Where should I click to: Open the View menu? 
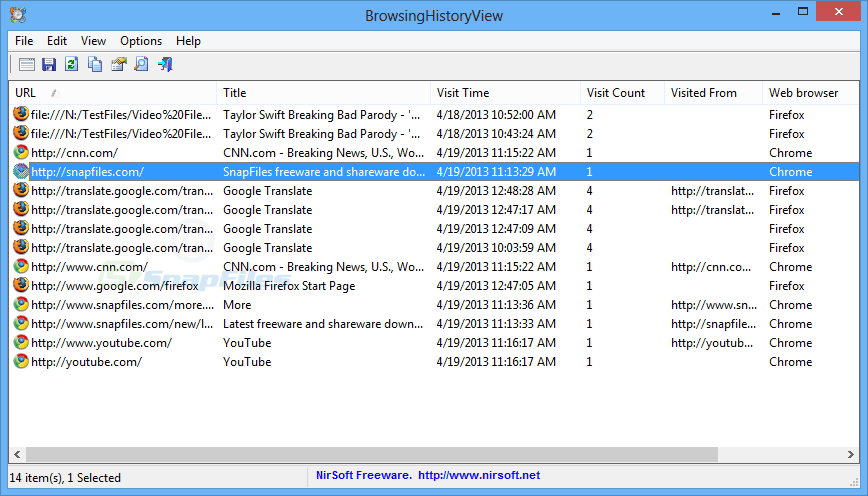(93, 41)
